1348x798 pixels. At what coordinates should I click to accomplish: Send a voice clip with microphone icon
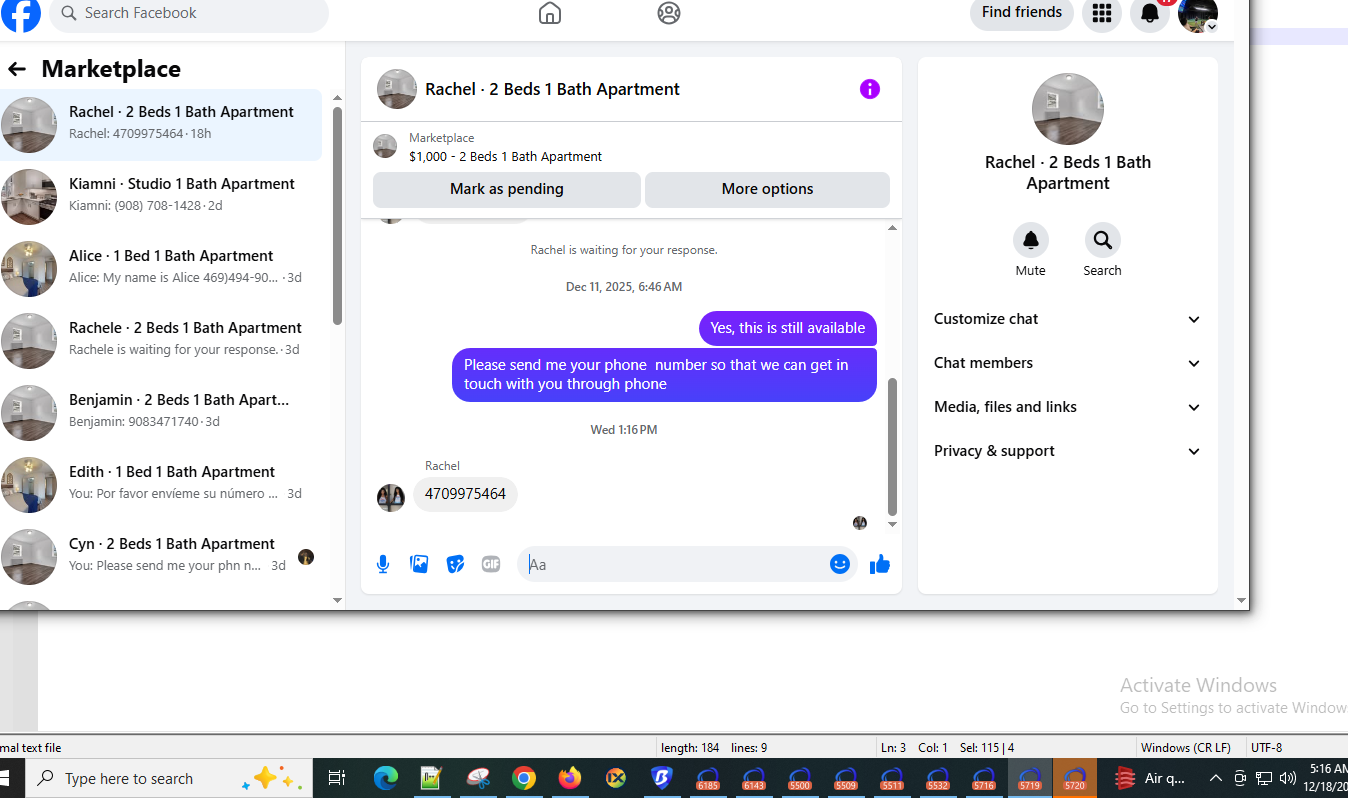pos(383,564)
